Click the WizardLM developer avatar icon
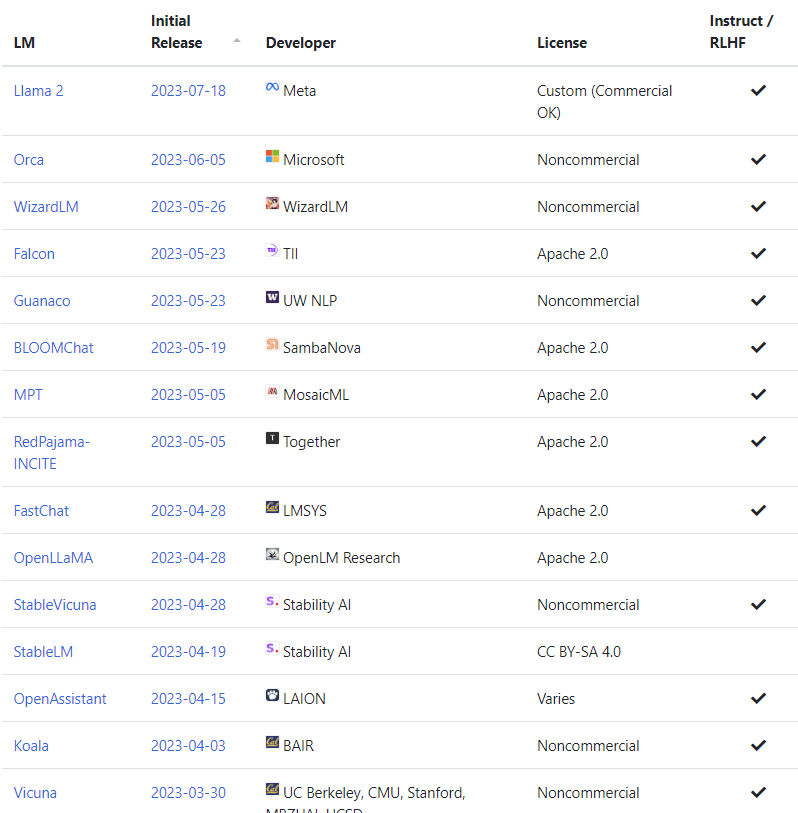 pos(272,204)
